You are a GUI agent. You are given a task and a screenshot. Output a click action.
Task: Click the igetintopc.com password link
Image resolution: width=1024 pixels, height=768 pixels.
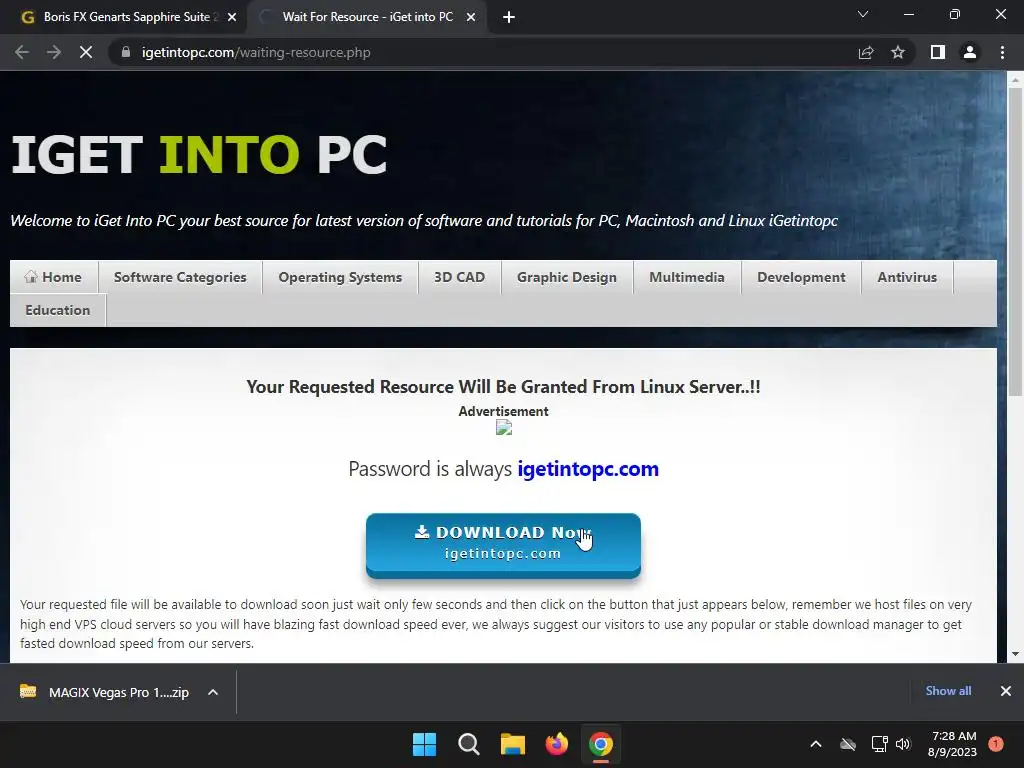[x=588, y=469]
